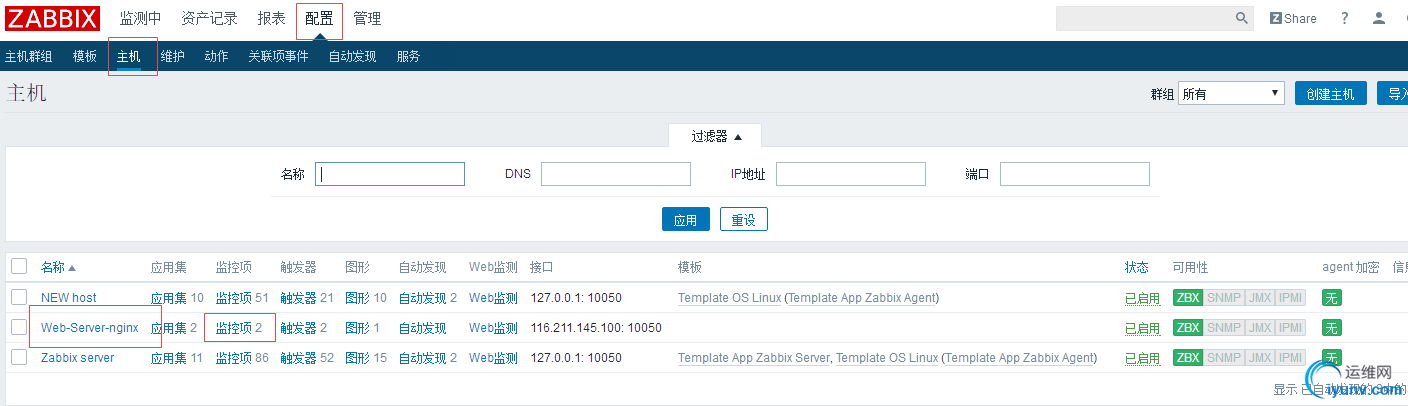Screen dimensions: 1408x406
Task: Open the NEW host link
Action: 69,297
